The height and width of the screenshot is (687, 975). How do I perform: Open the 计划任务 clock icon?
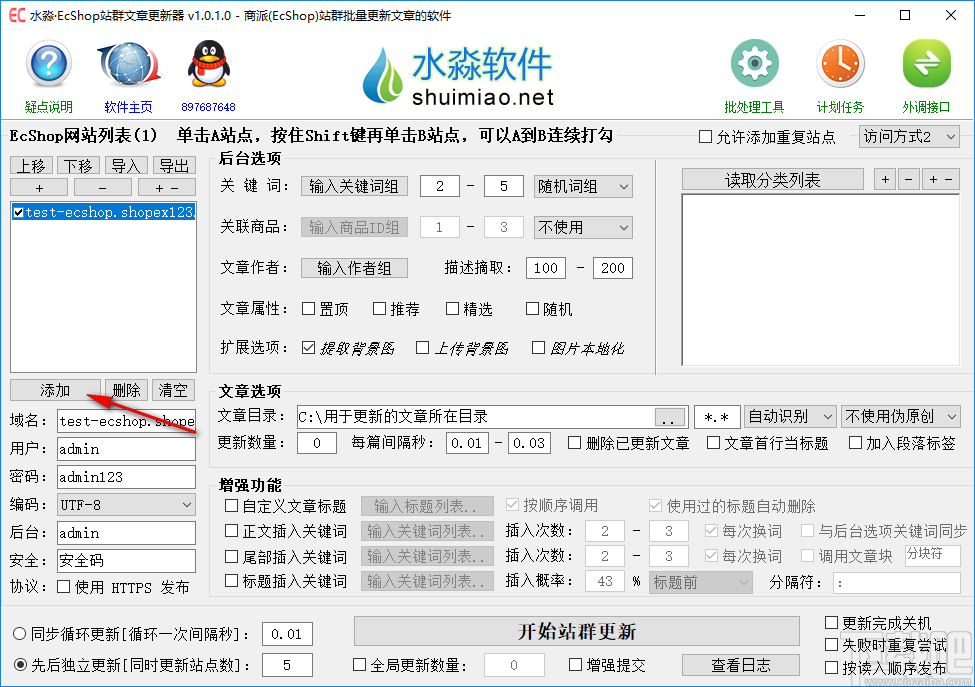pos(840,62)
